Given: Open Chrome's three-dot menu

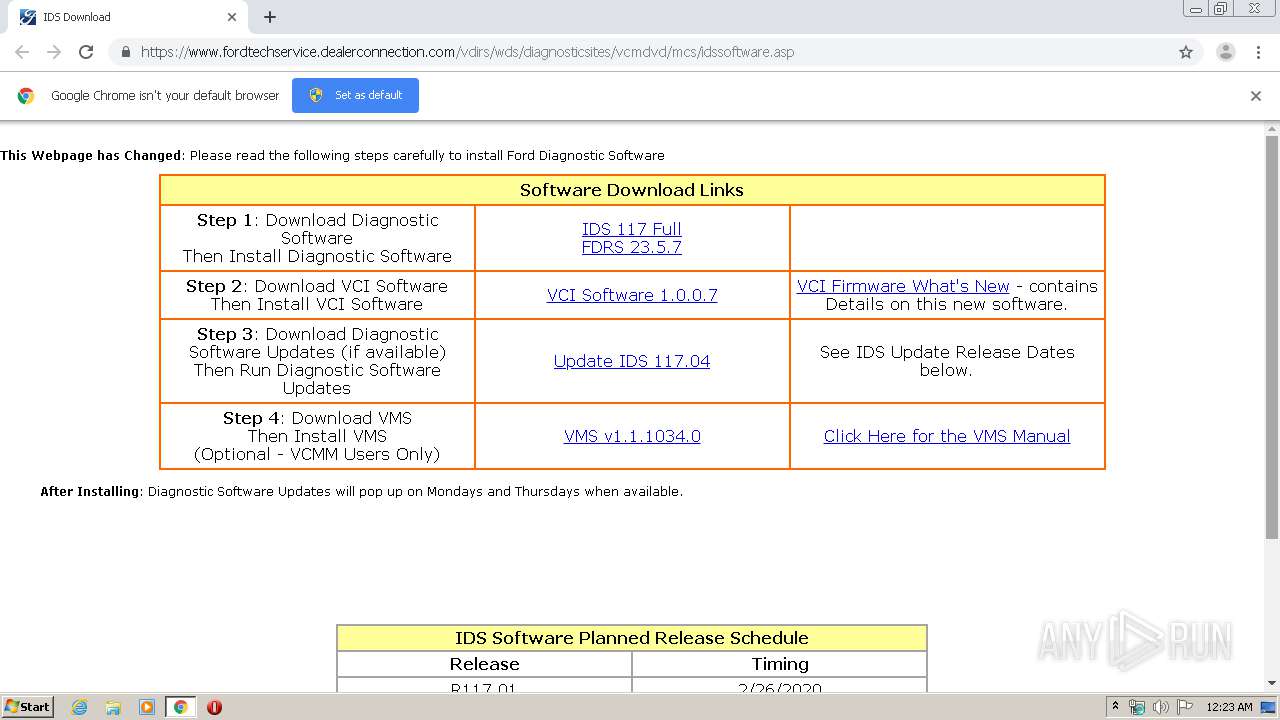Looking at the screenshot, I should pos(1258,52).
